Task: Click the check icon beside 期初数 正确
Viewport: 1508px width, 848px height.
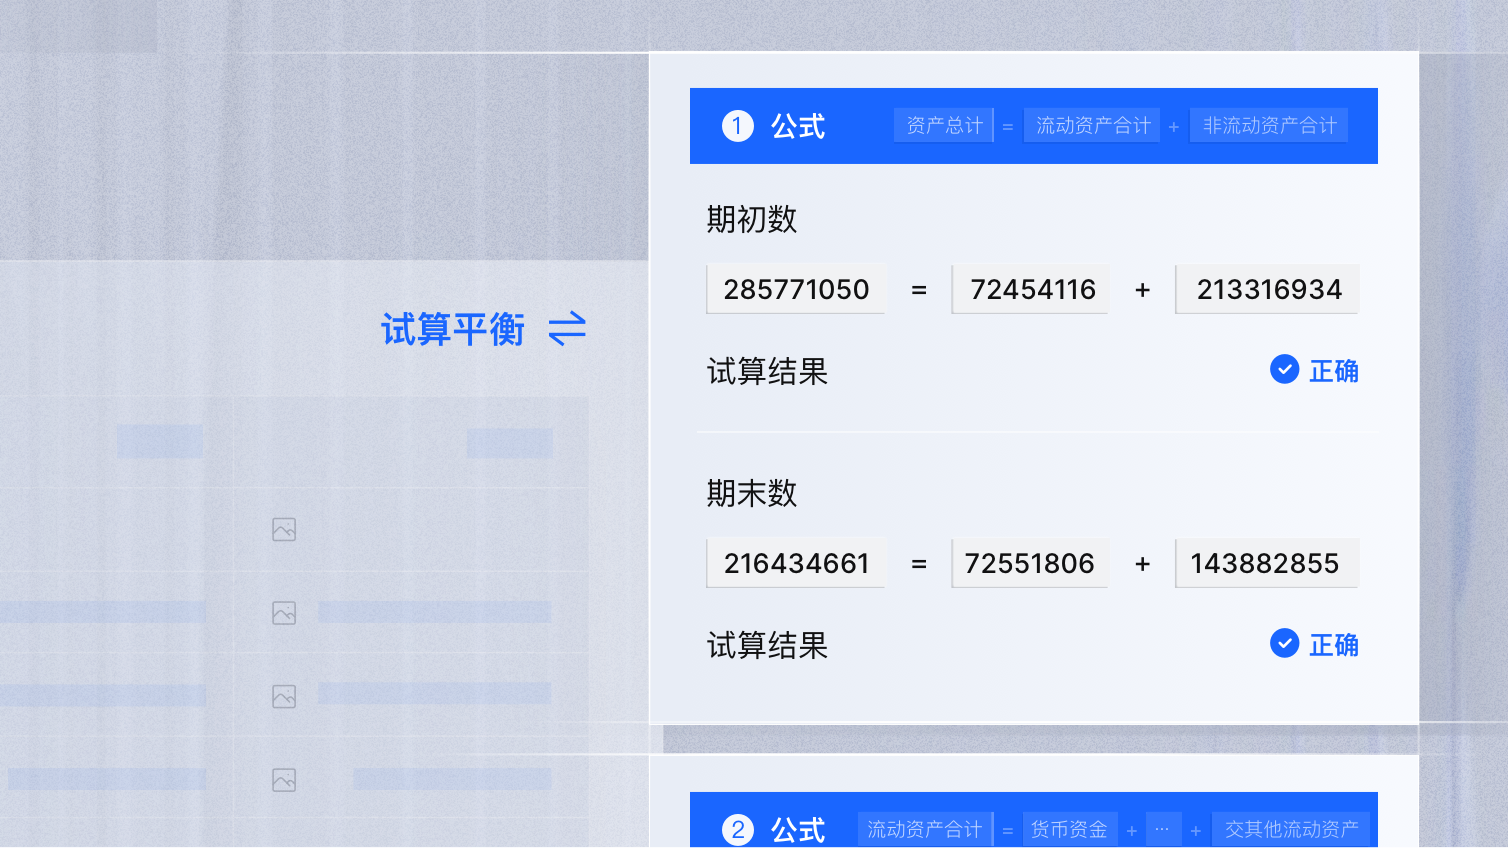Action: [x=1284, y=369]
